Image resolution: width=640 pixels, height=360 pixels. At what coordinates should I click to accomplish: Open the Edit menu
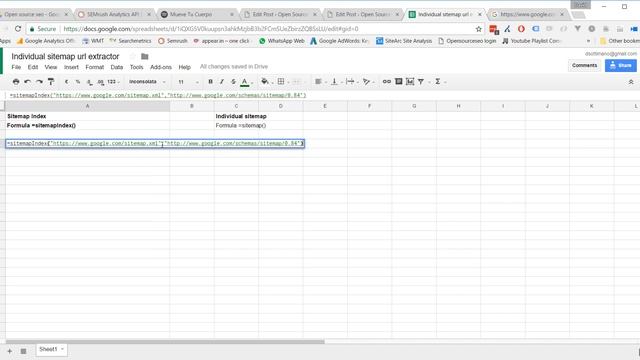(x=33, y=67)
